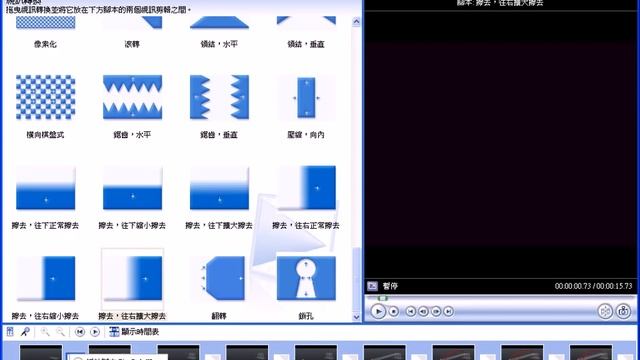Select the 滾轉 roll transition
This screenshot has height=360, width=640.
(x=132, y=23)
